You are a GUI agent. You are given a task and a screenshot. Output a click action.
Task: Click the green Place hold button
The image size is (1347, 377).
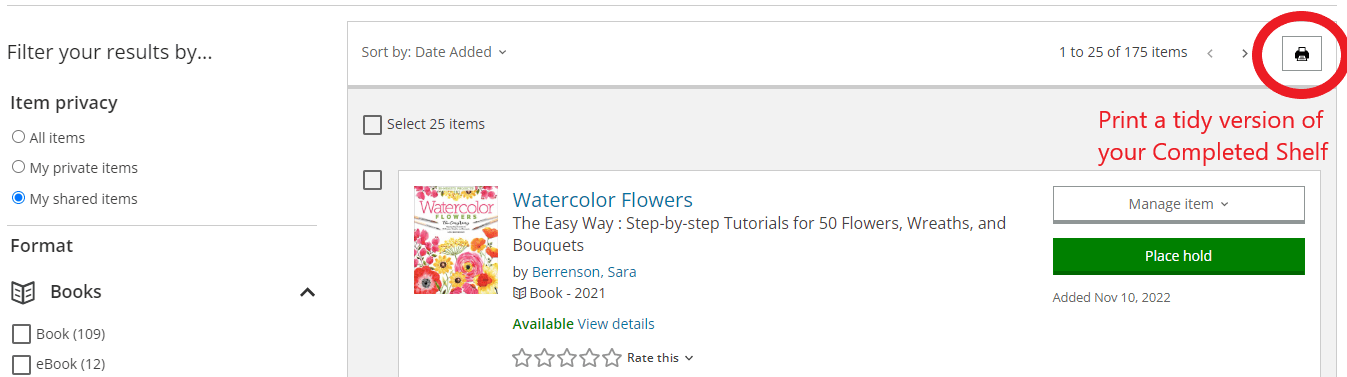(x=1179, y=256)
